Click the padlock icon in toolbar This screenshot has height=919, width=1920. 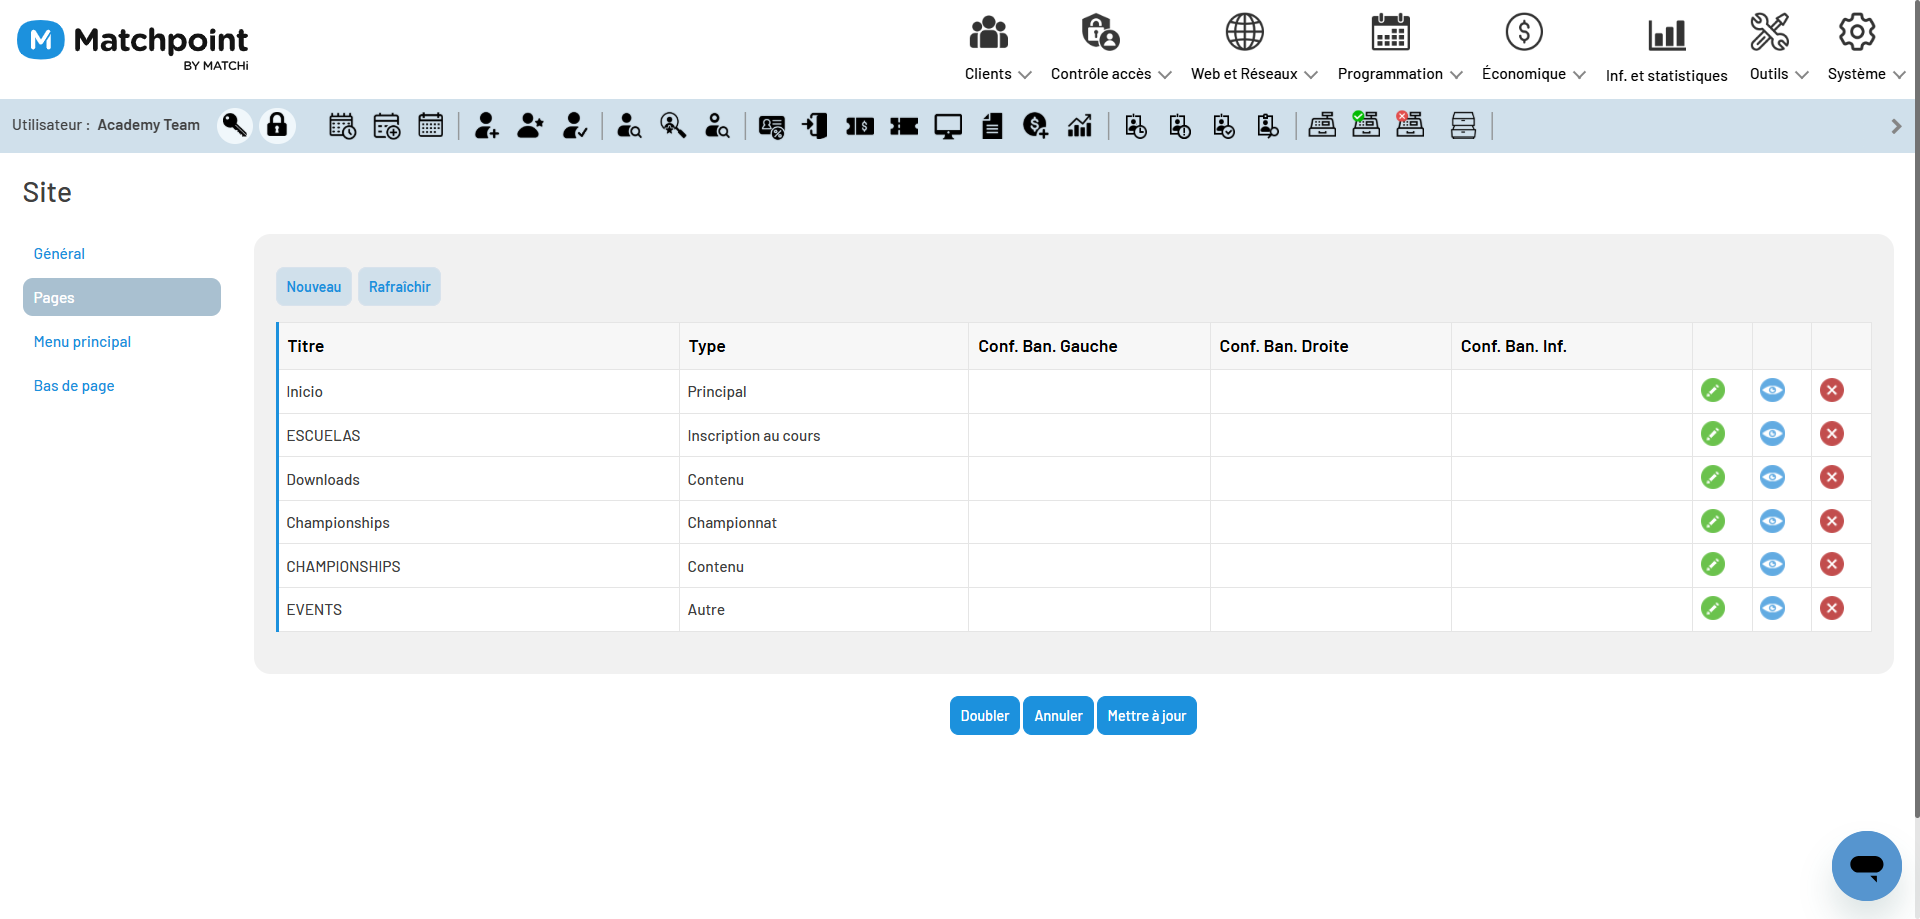click(x=277, y=125)
